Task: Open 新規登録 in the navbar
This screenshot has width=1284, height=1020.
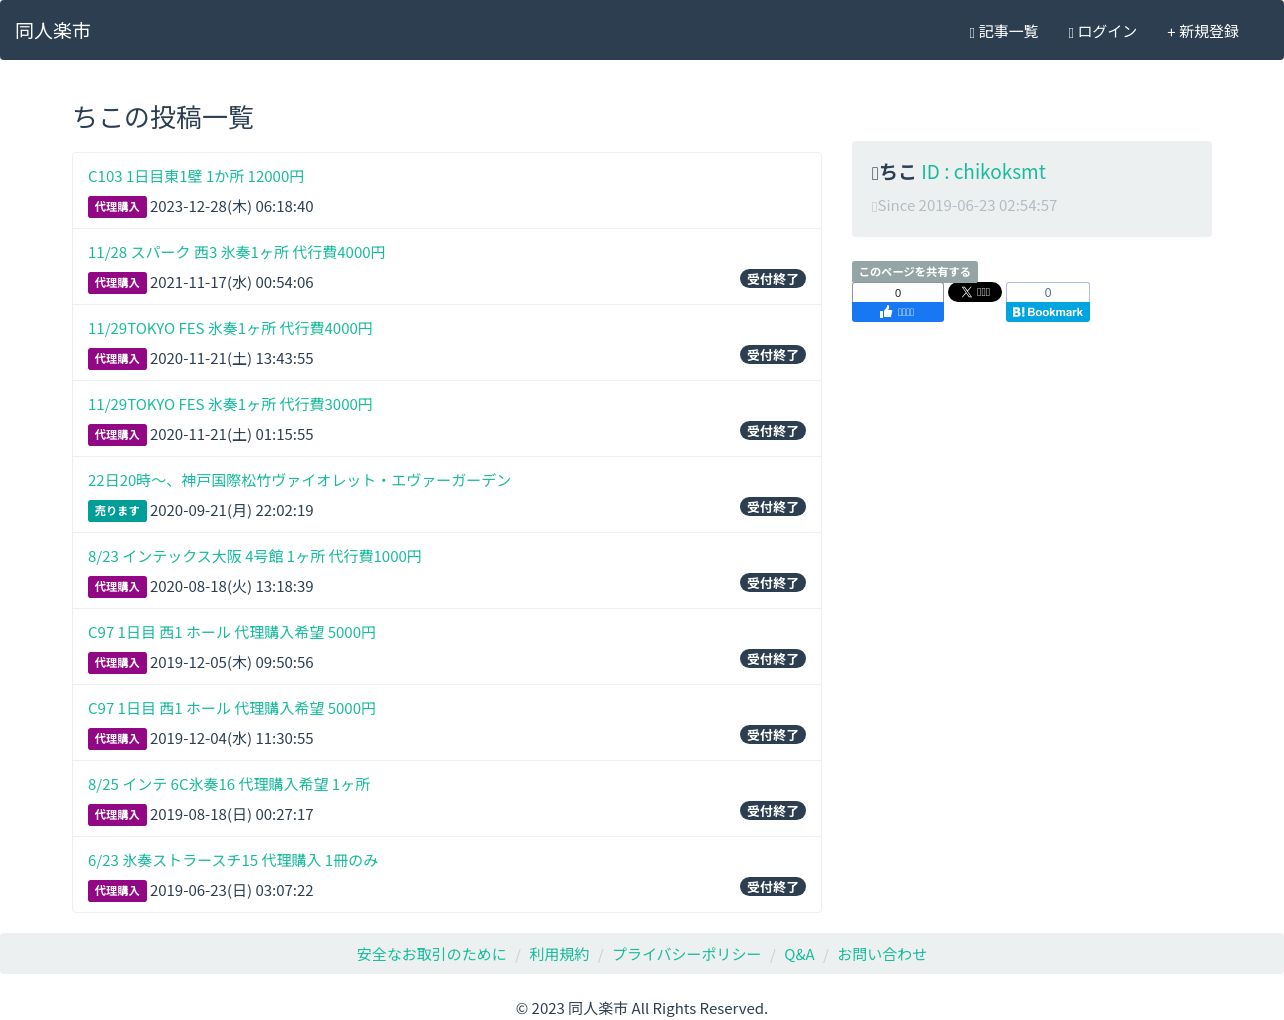Action: [1203, 32]
